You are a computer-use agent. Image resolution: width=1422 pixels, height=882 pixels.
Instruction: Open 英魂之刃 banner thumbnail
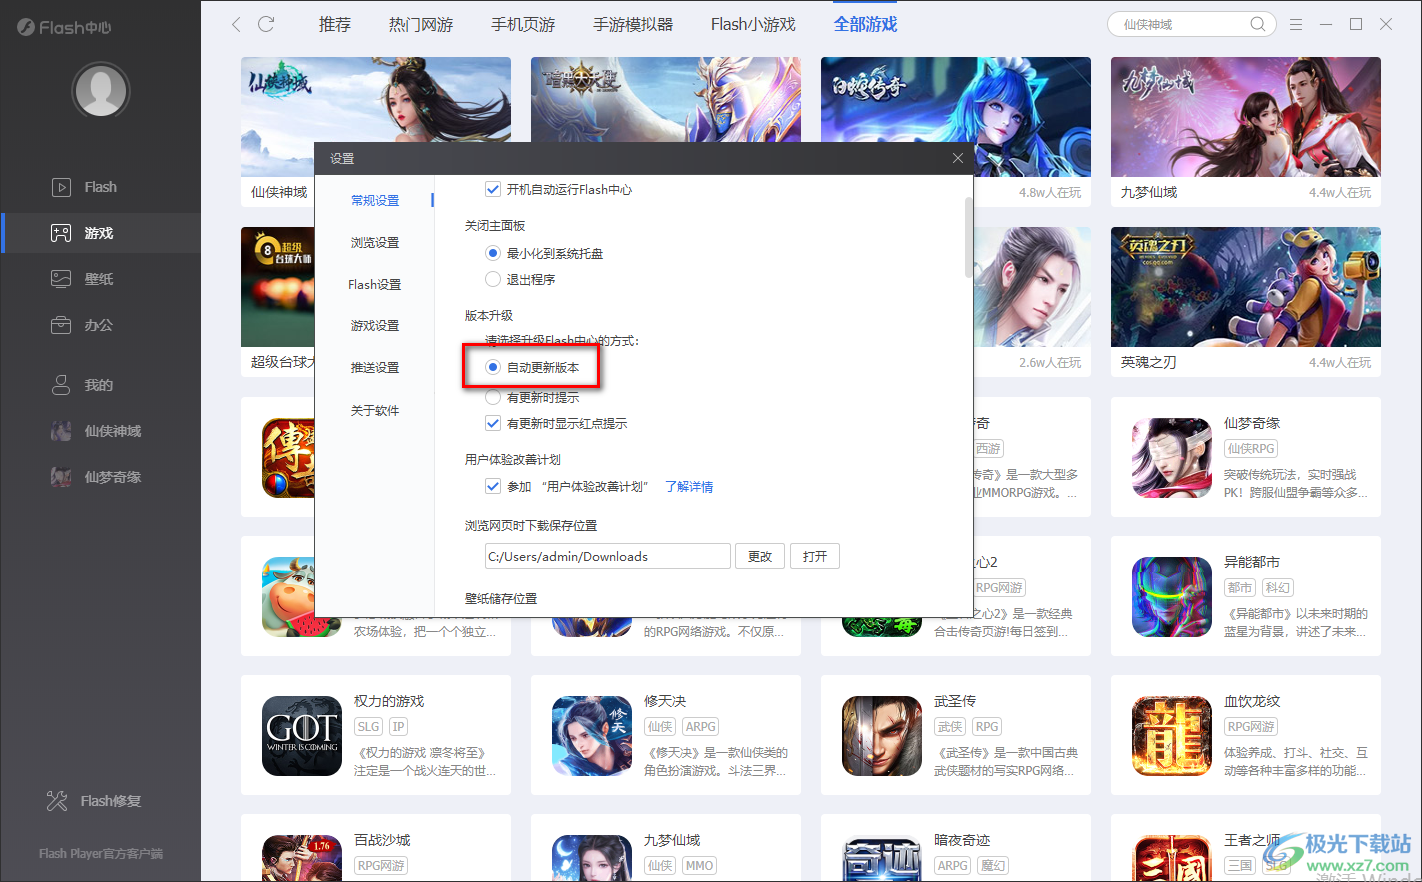tap(1246, 287)
